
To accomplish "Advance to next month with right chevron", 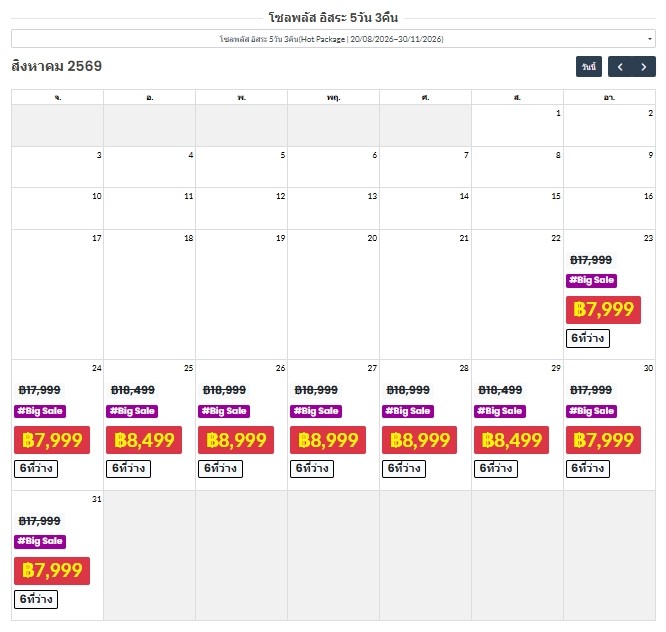I will pos(644,67).
